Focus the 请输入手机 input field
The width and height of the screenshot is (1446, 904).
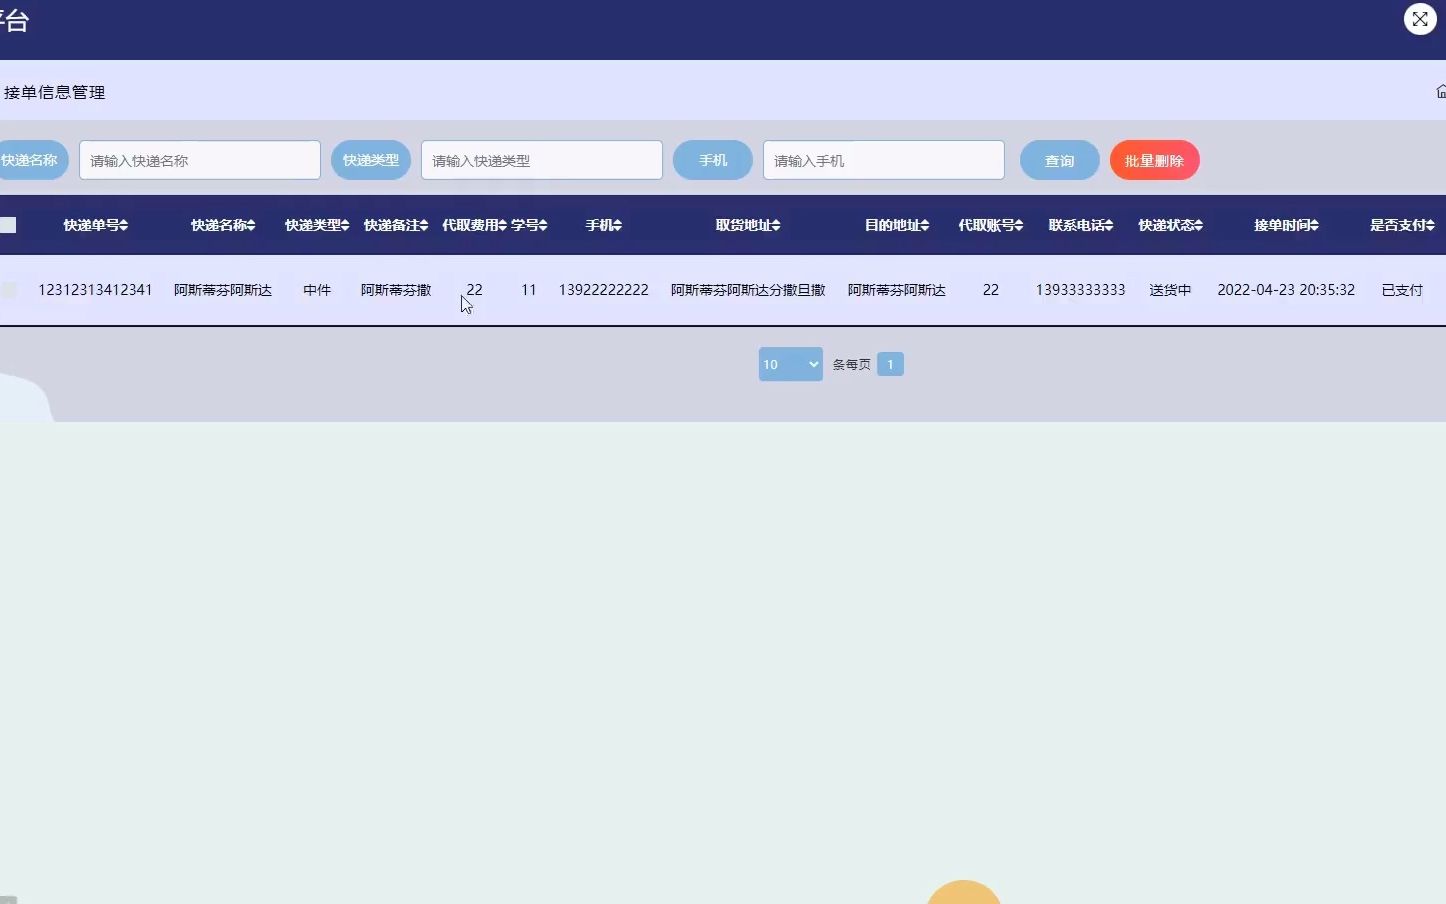884,160
